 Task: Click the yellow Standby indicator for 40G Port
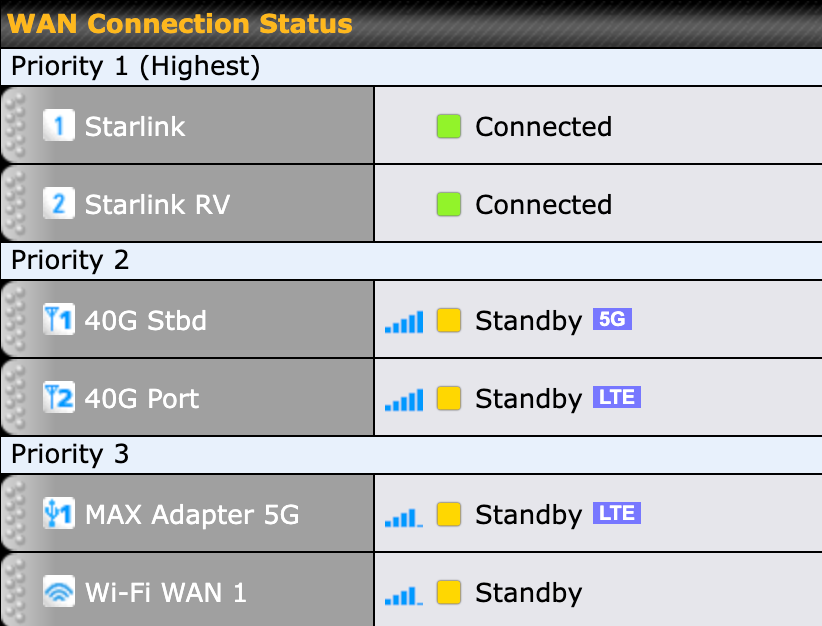pyautogui.click(x=449, y=397)
